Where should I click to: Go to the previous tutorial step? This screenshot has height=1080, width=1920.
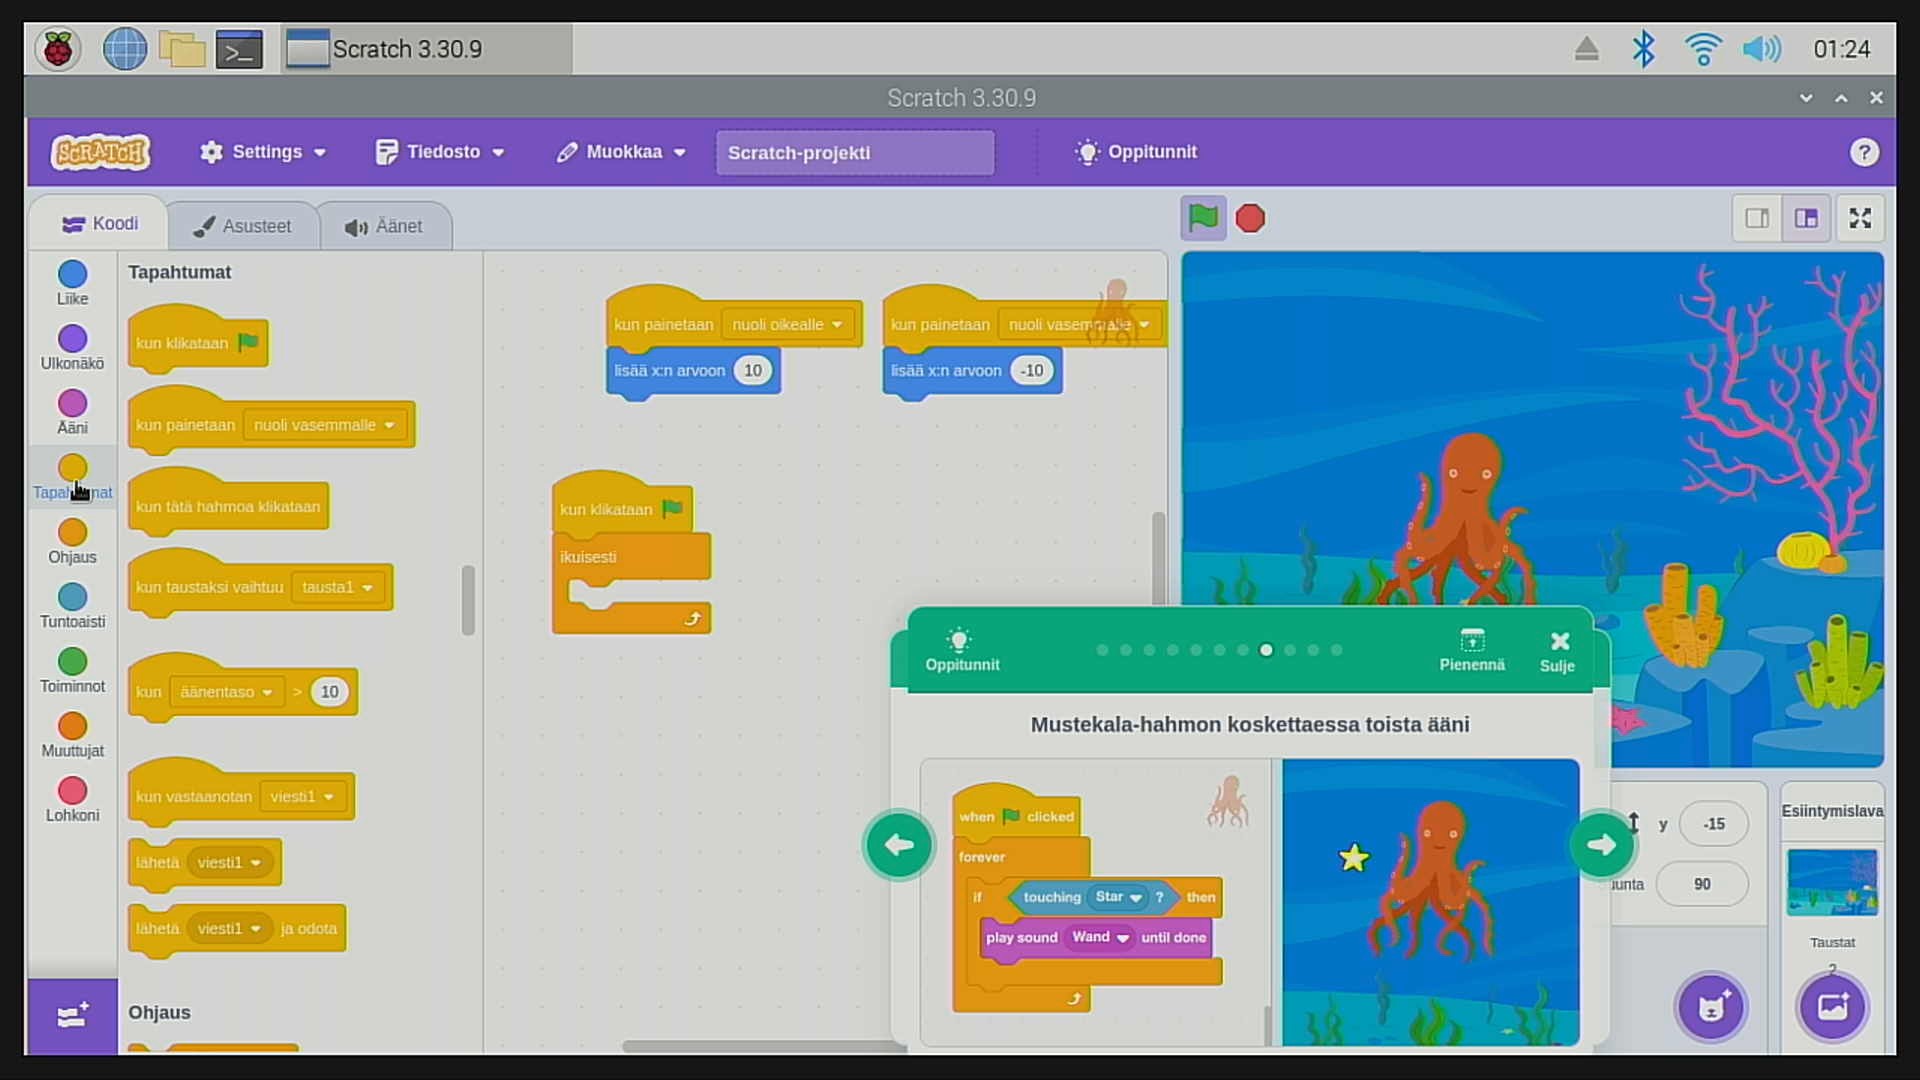coord(898,845)
